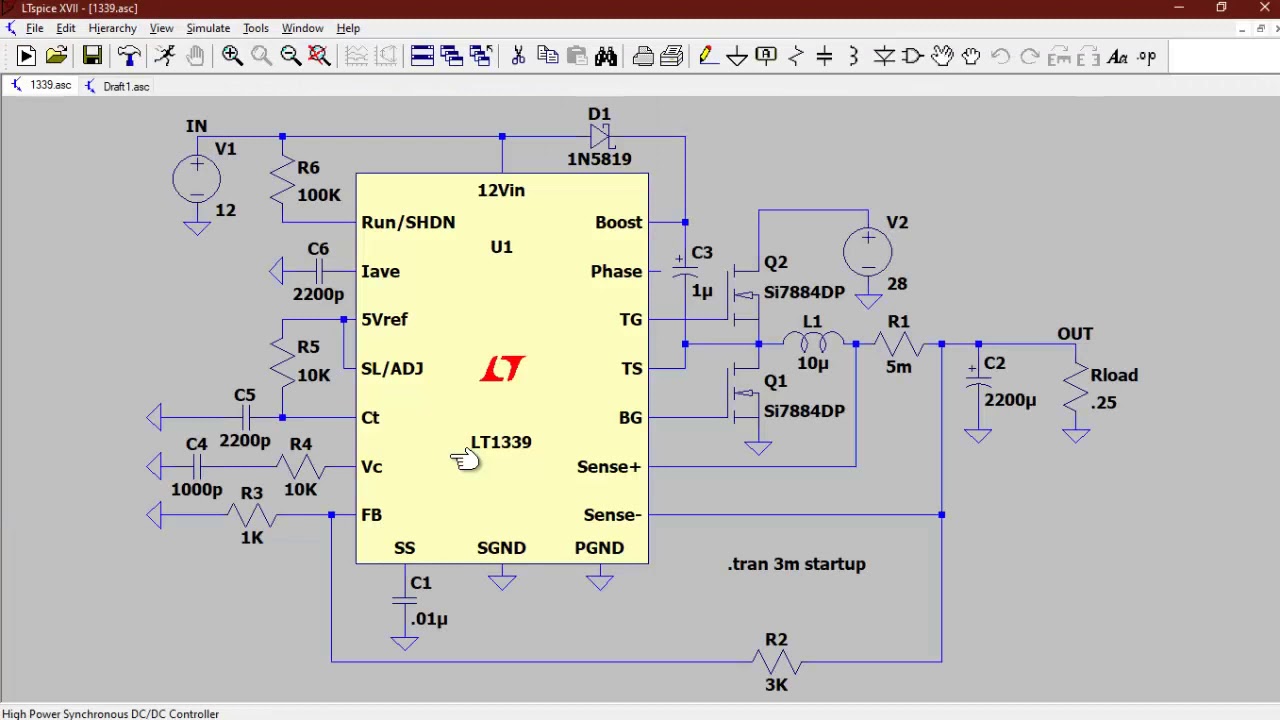Select the Pan magnifier tool
Image resolution: width=1280 pixels, height=720 pixels.
[261, 57]
